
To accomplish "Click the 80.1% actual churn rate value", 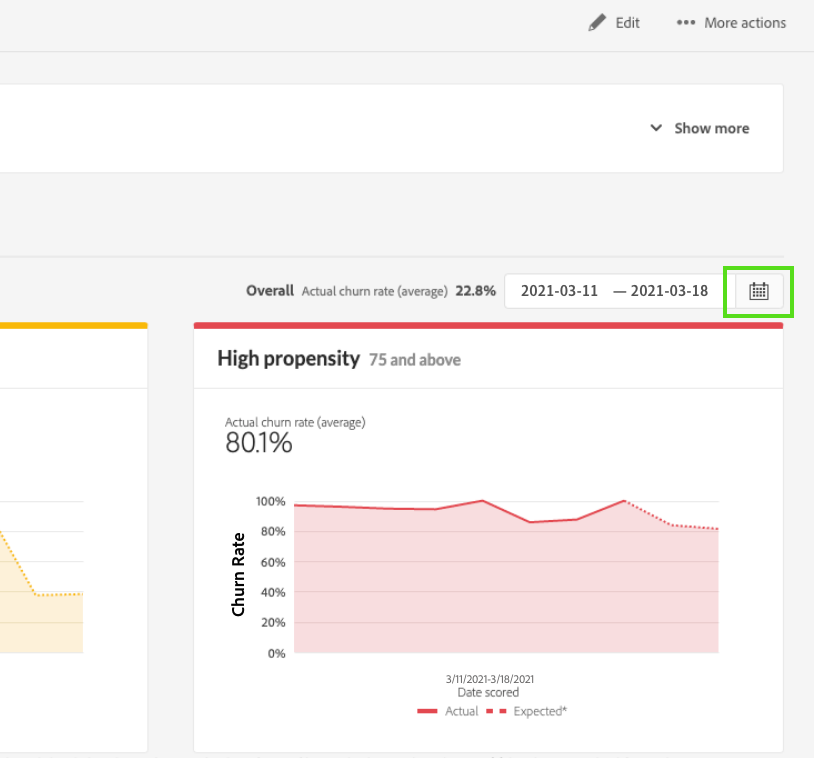I will [x=259, y=443].
